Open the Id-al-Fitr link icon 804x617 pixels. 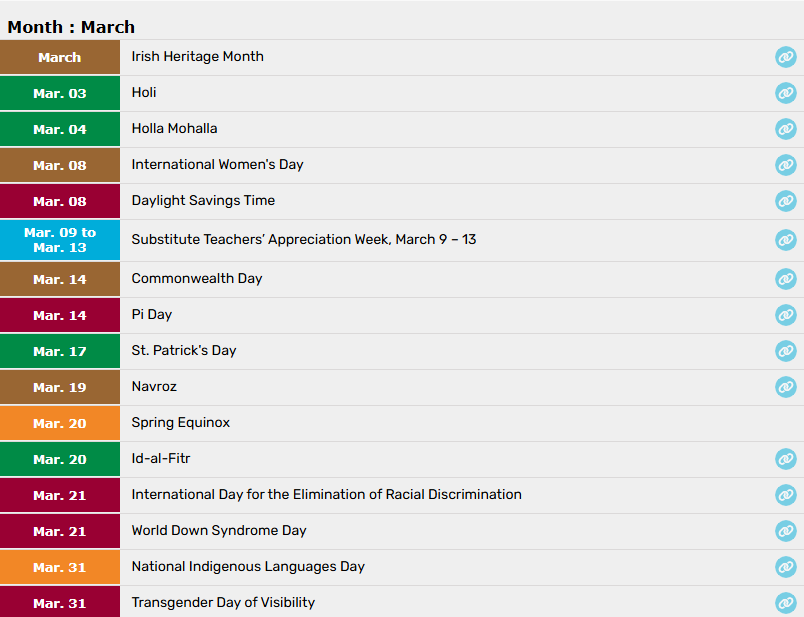786,459
